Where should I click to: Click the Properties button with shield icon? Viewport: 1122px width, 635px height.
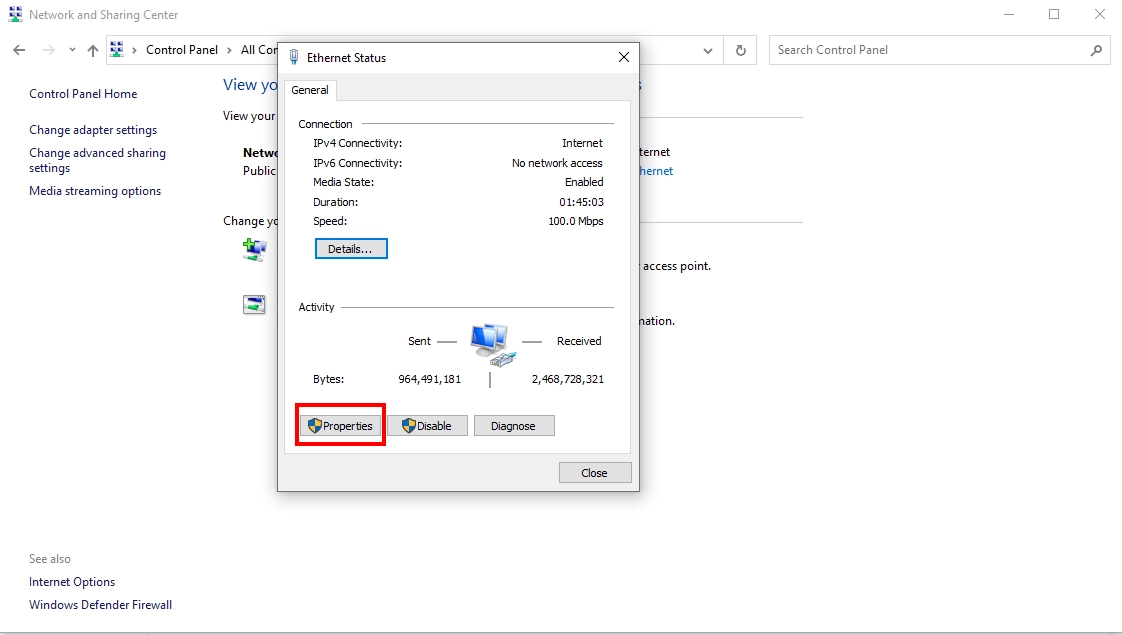(x=340, y=426)
